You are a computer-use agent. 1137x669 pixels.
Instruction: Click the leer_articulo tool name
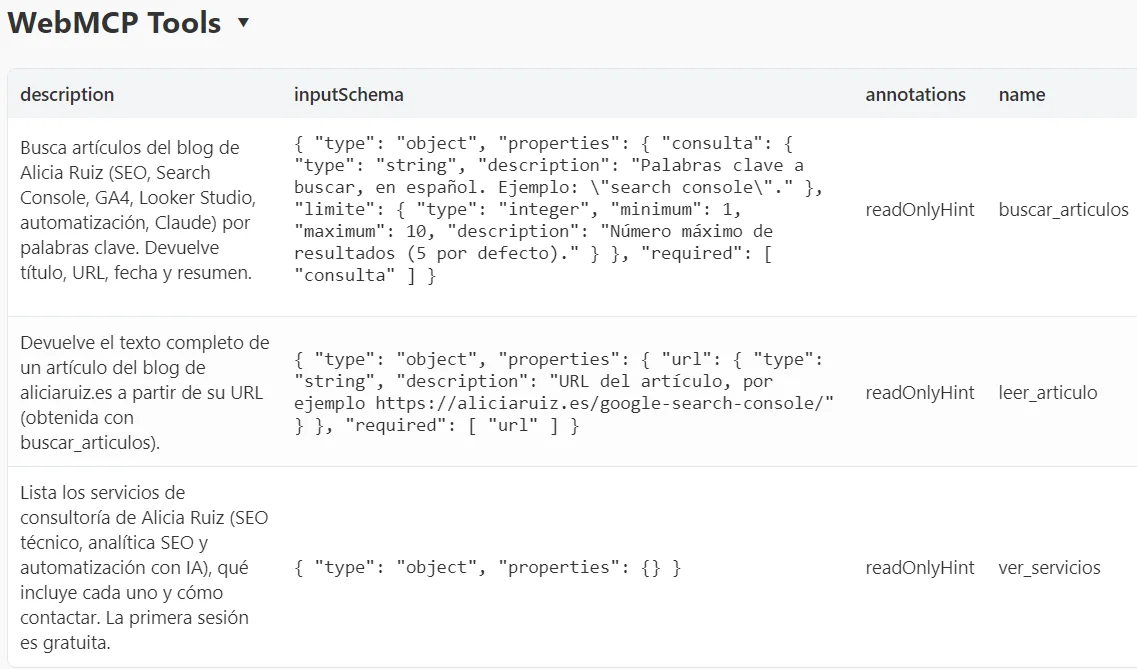point(1048,392)
